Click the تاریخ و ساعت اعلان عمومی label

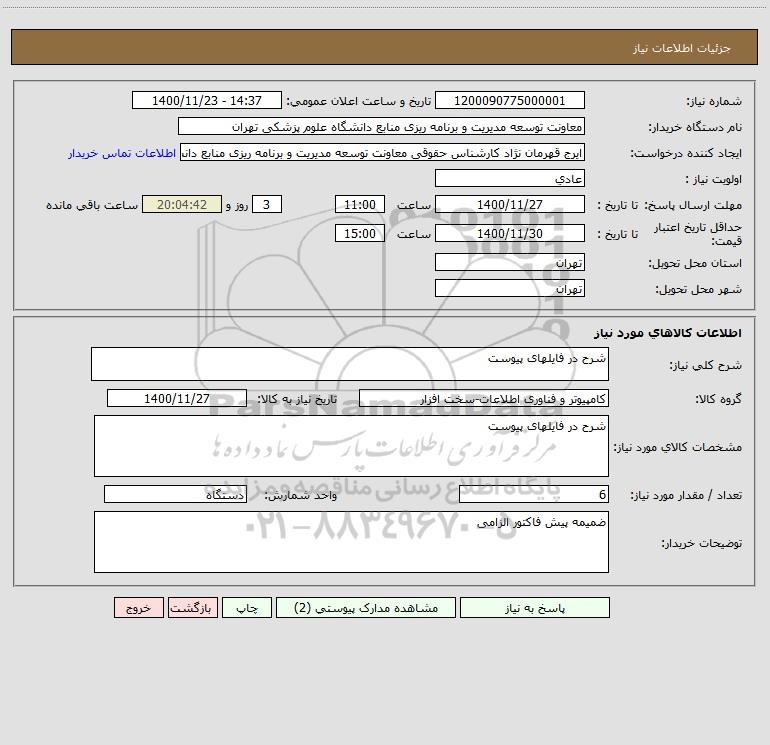pyautogui.click(x=359, y=101)
